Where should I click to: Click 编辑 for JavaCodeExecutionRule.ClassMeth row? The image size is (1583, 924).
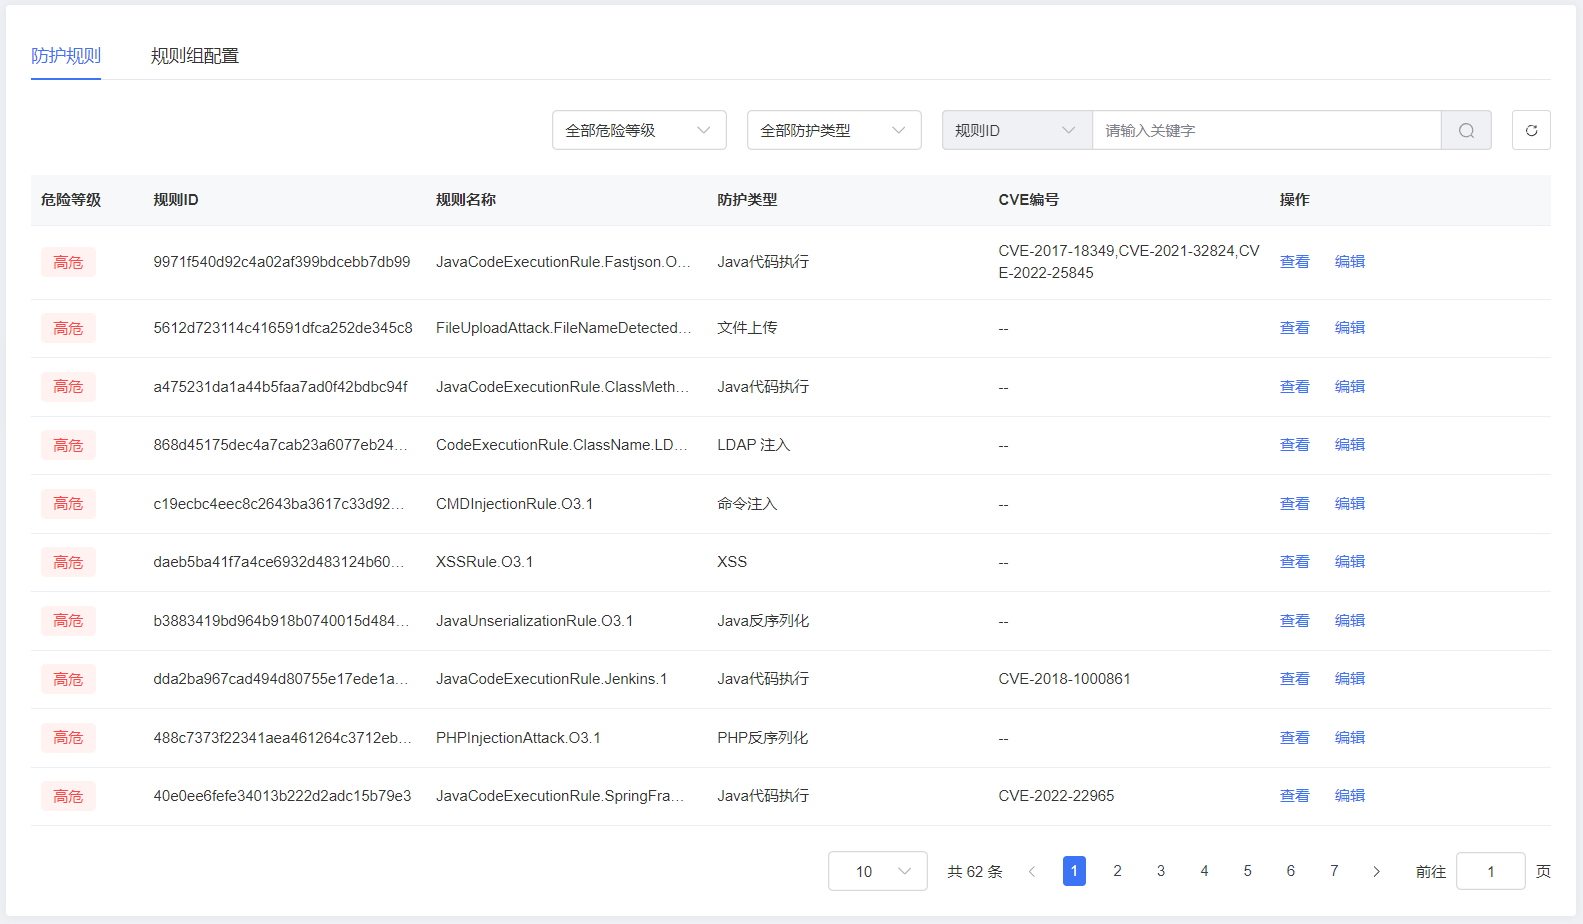pos(1350,387)
